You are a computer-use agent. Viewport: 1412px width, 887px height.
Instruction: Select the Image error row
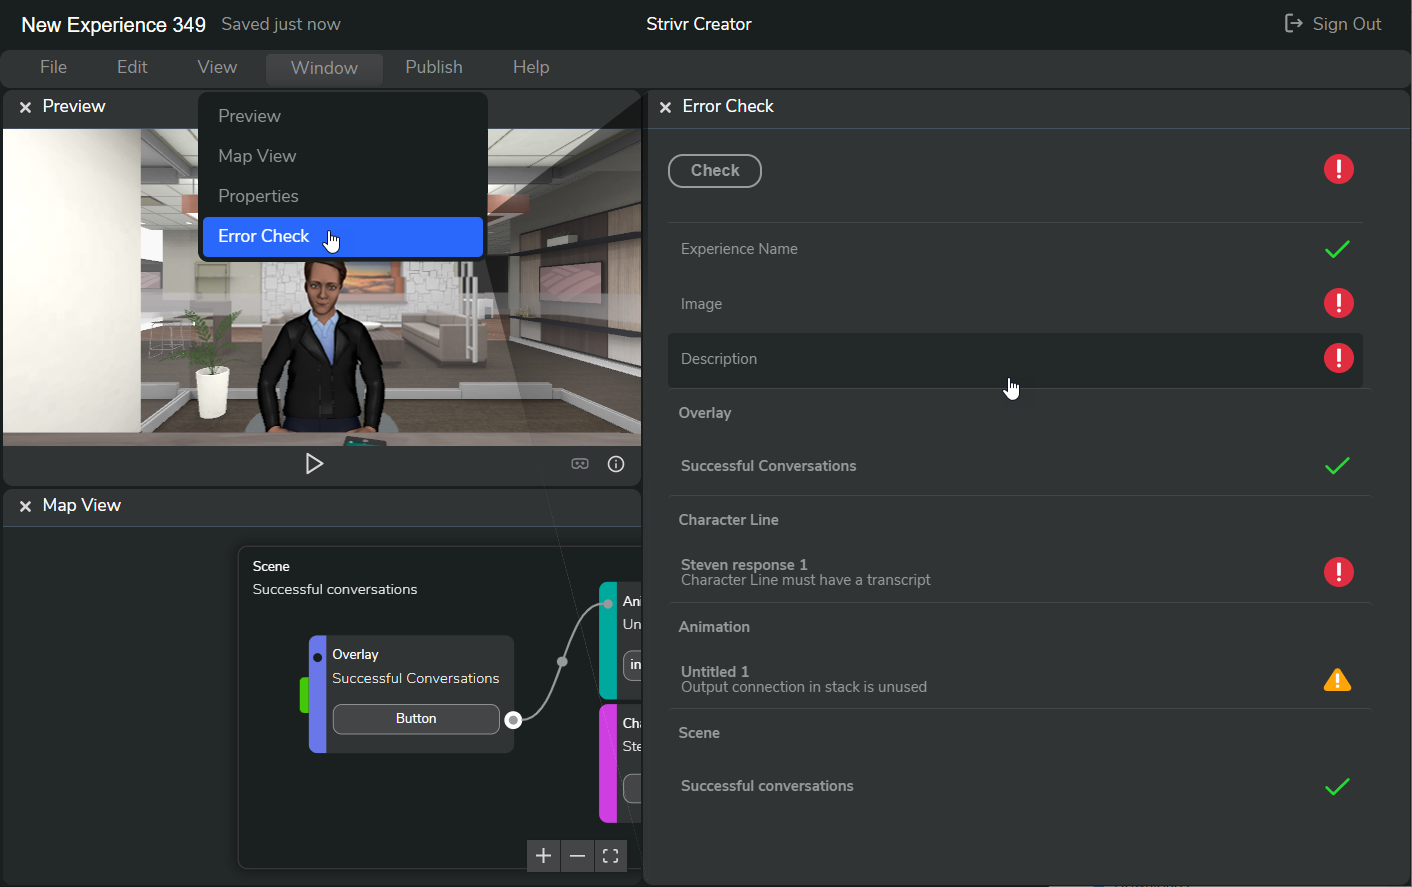click(x=1015, y=304)
